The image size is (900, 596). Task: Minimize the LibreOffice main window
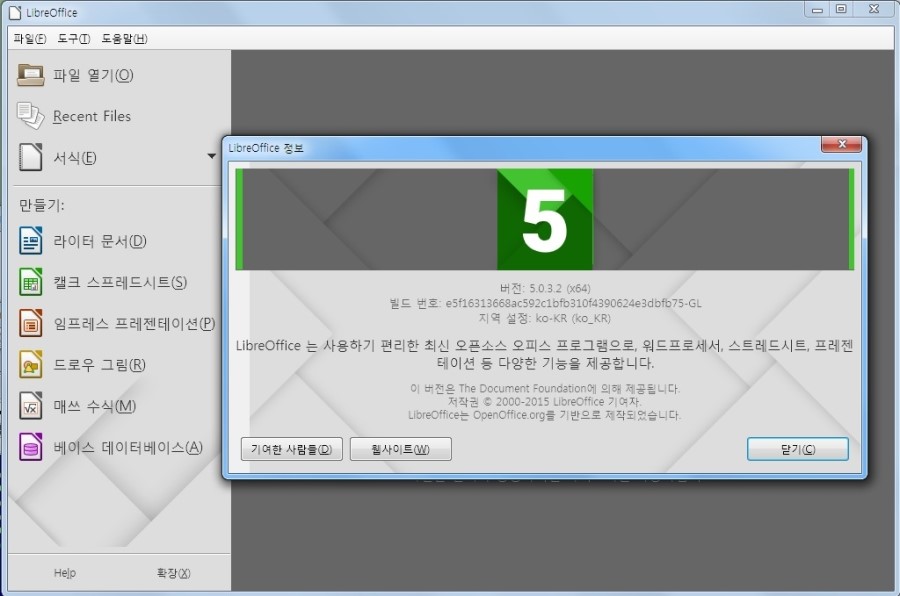click(817, 9)
